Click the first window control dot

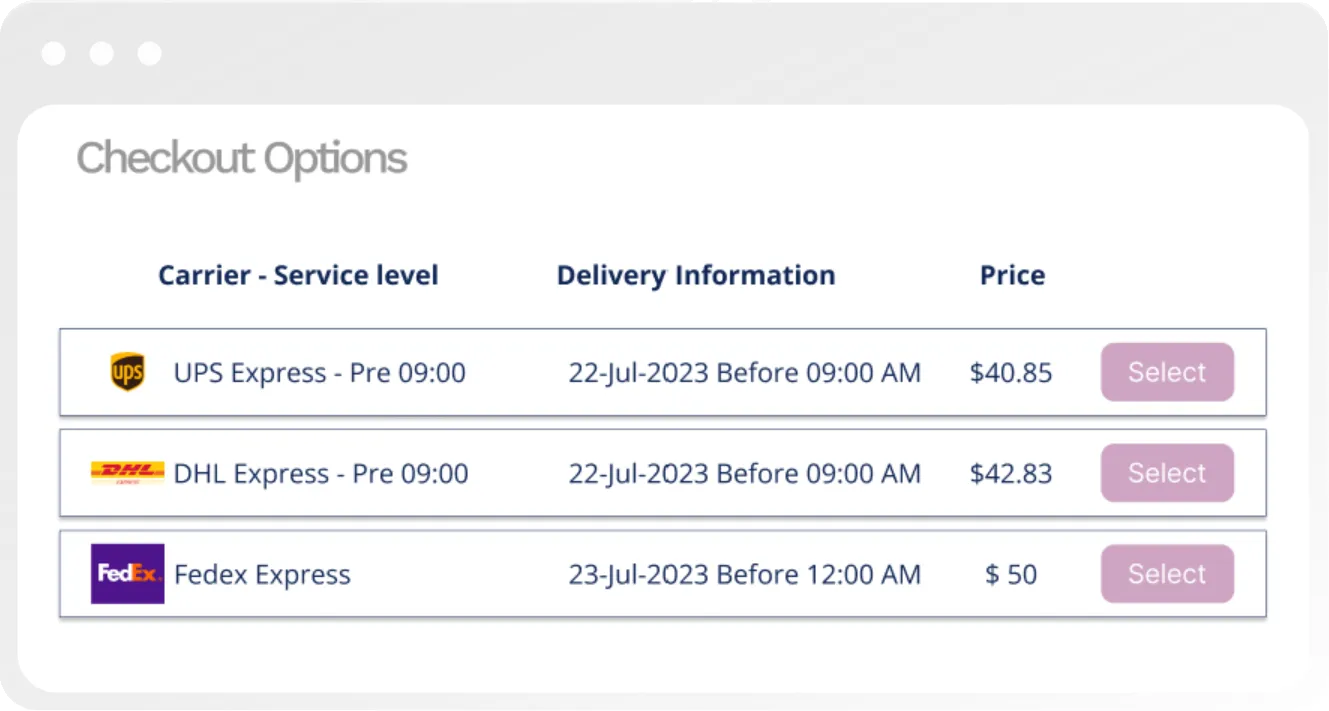tap(54, 54)
